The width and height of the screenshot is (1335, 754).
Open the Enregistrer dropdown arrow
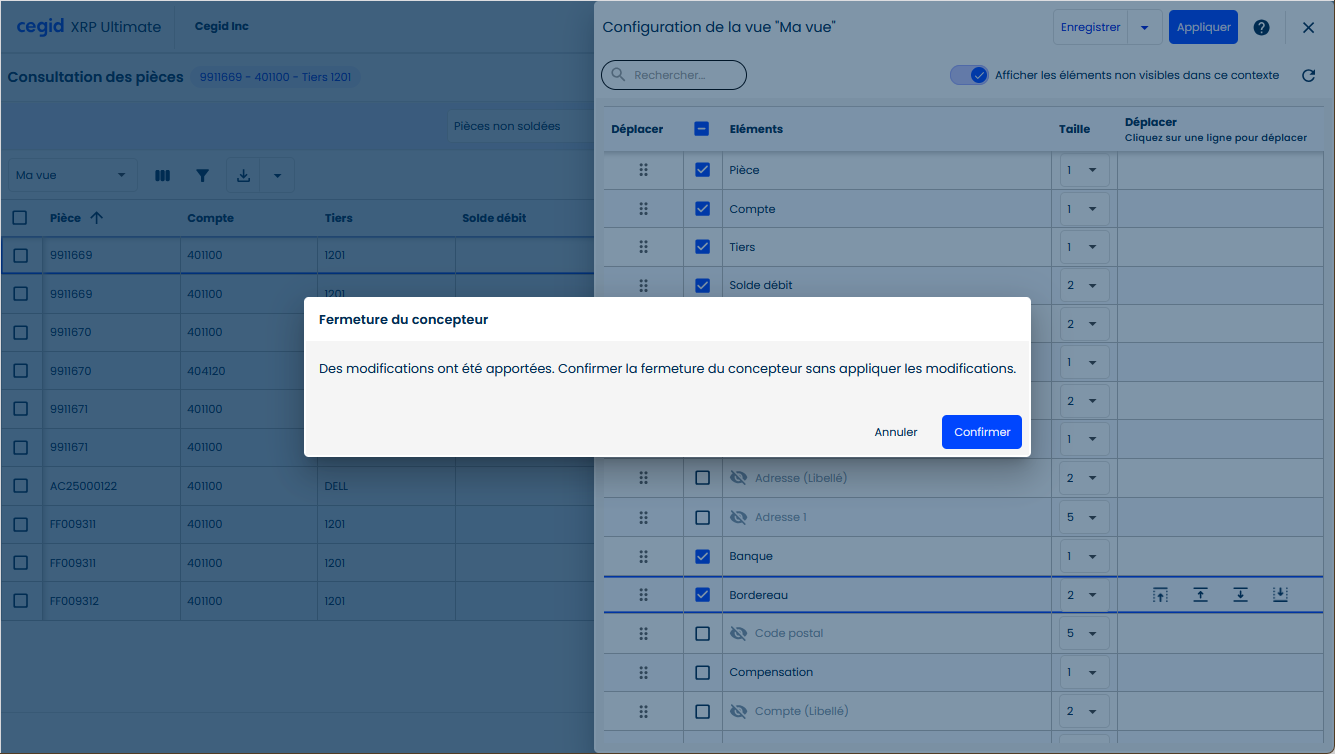click(x=1144, y=28)
